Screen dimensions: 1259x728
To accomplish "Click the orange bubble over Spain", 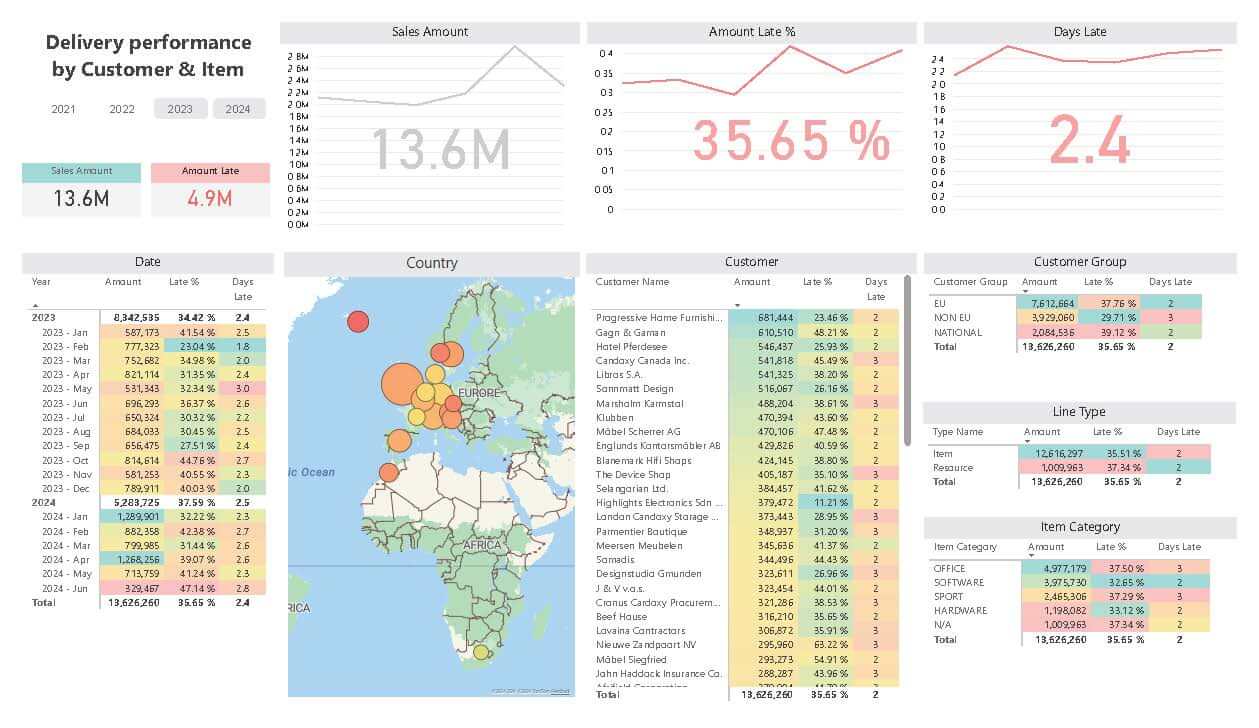I will [399, 441].
